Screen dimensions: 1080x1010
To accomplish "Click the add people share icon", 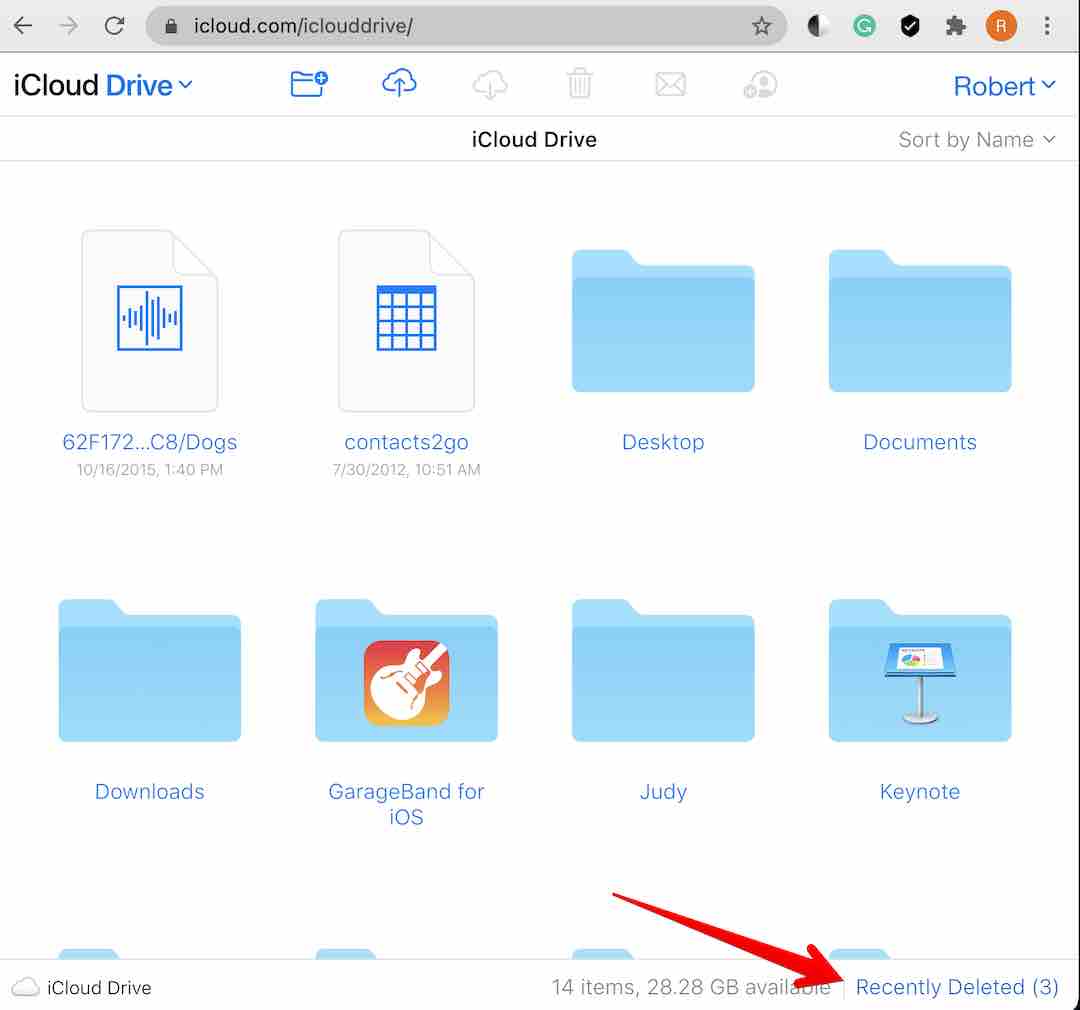I will [760, 85].
